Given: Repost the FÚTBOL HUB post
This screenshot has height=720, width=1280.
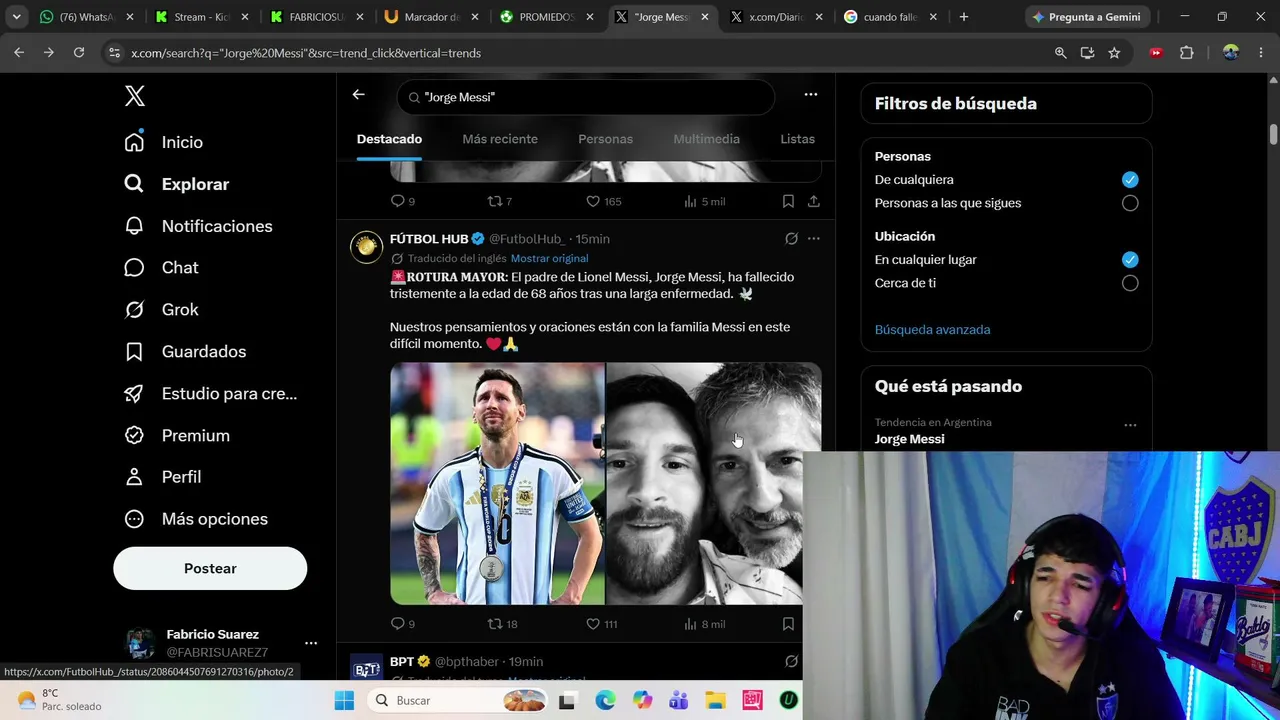Looking at the screenshot, I should coord(502,624).
